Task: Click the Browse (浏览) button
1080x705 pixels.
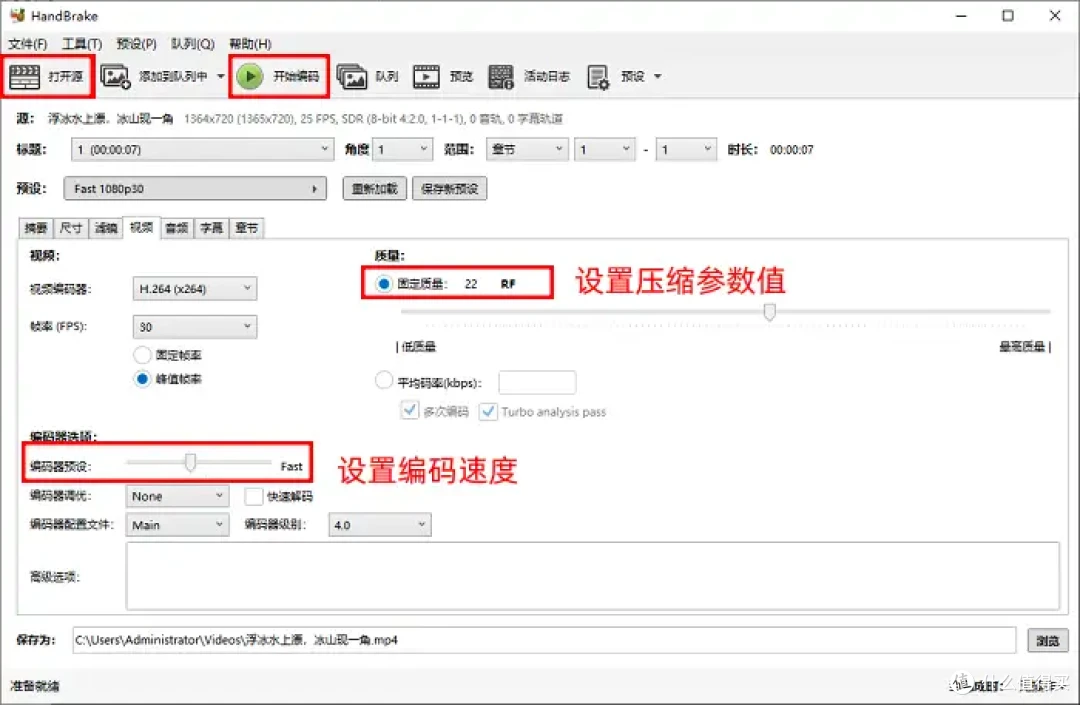Action: [x=1048, y=640]
